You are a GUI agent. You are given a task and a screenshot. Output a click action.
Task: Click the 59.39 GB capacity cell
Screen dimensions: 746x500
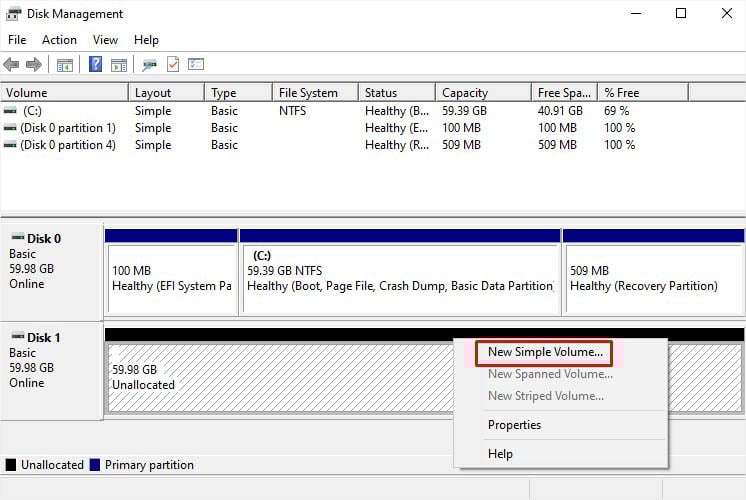464,111
